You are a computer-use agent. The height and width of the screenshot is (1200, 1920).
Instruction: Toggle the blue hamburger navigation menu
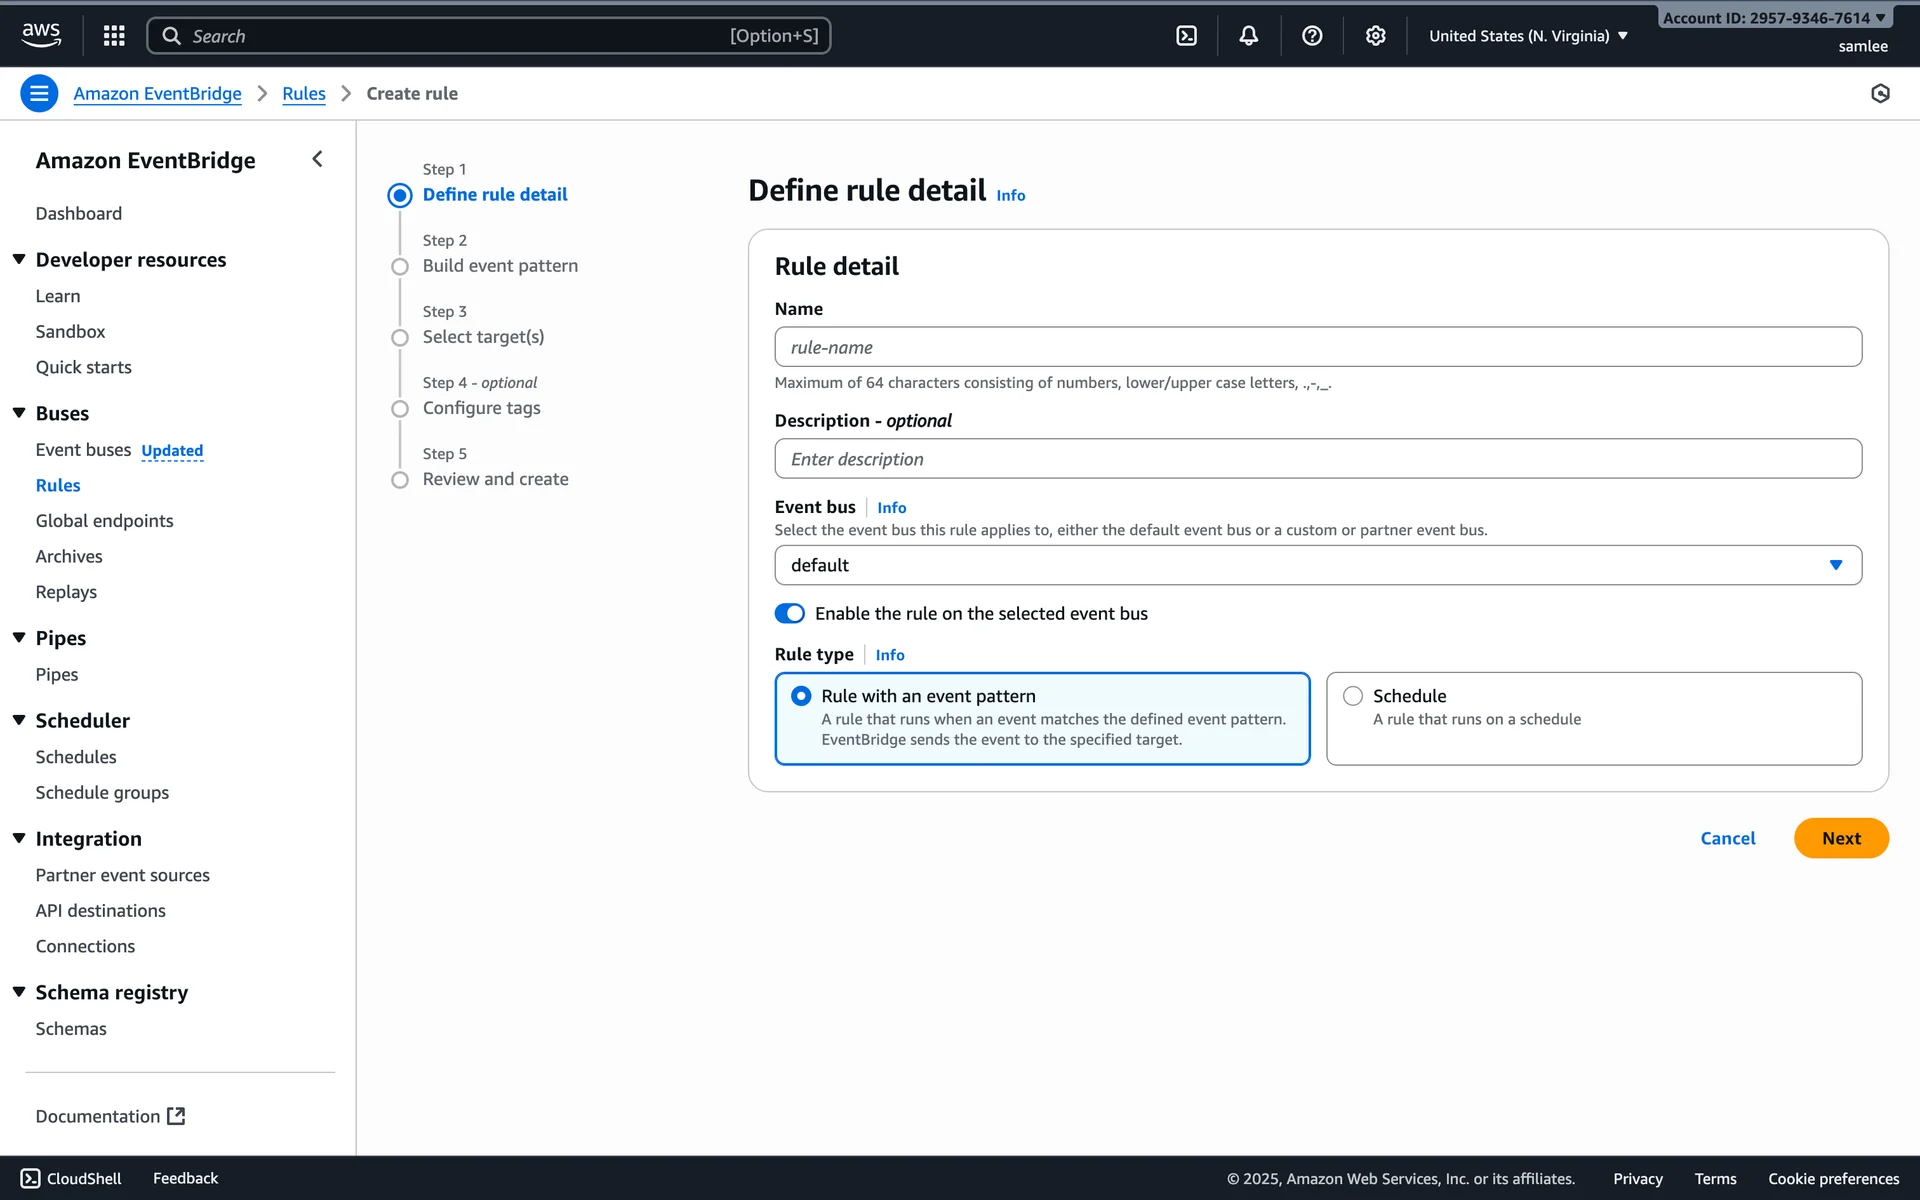click(x=39, y=93)
